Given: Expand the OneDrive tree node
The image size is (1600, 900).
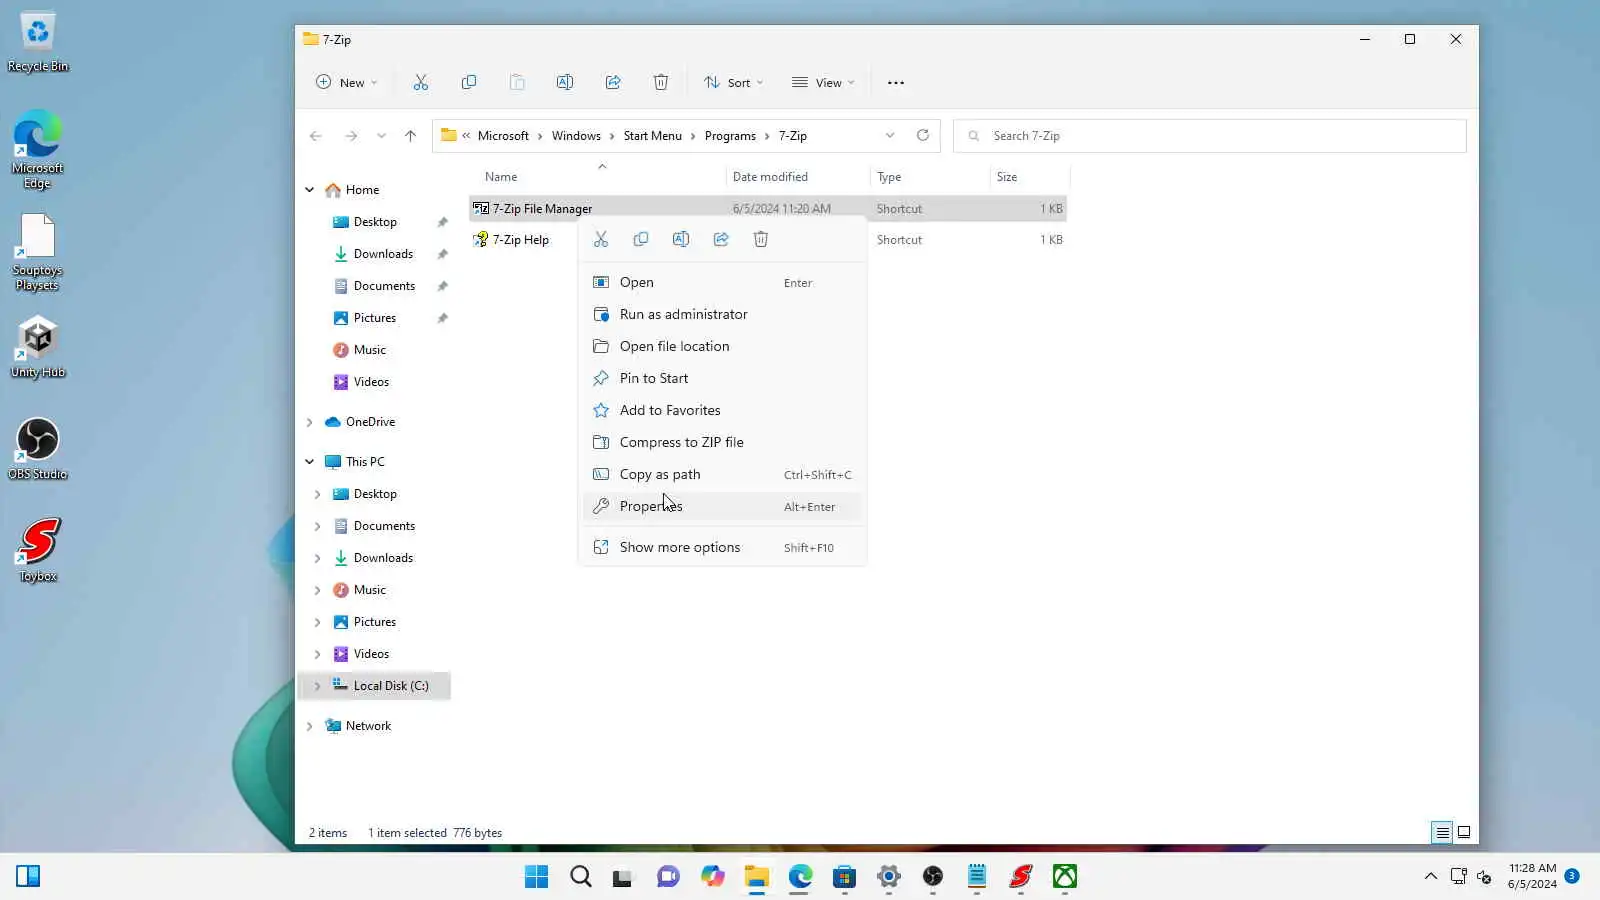Looking at the screenshot, I should (310, 422).
